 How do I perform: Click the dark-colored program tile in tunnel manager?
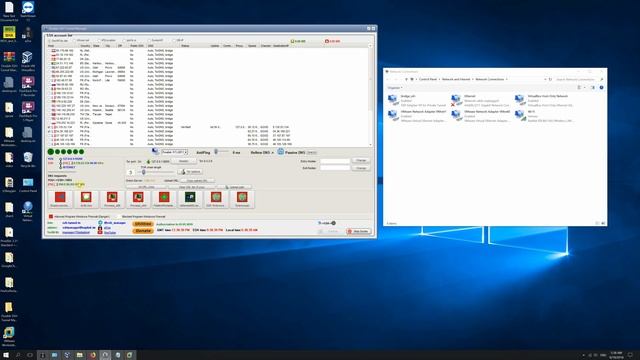(x=190, y=199)
